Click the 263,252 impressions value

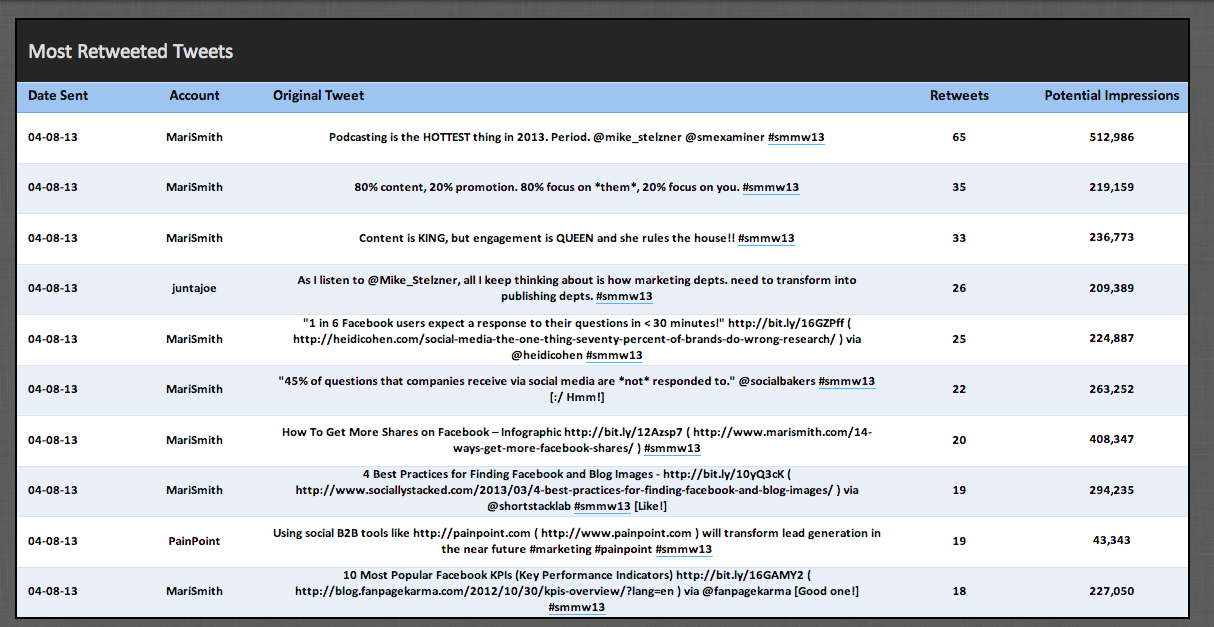[x=1112, y=389]
